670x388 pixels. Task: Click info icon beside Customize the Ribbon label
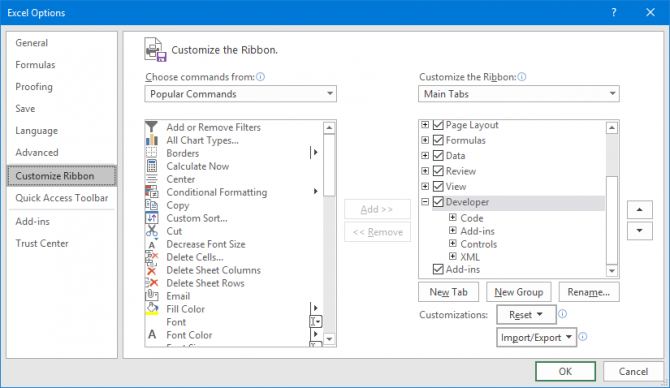(522, 76)
